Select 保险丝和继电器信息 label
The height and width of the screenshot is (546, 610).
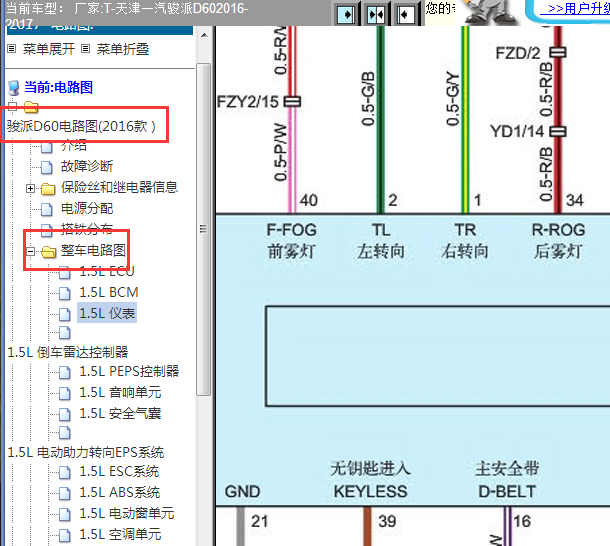119,187
